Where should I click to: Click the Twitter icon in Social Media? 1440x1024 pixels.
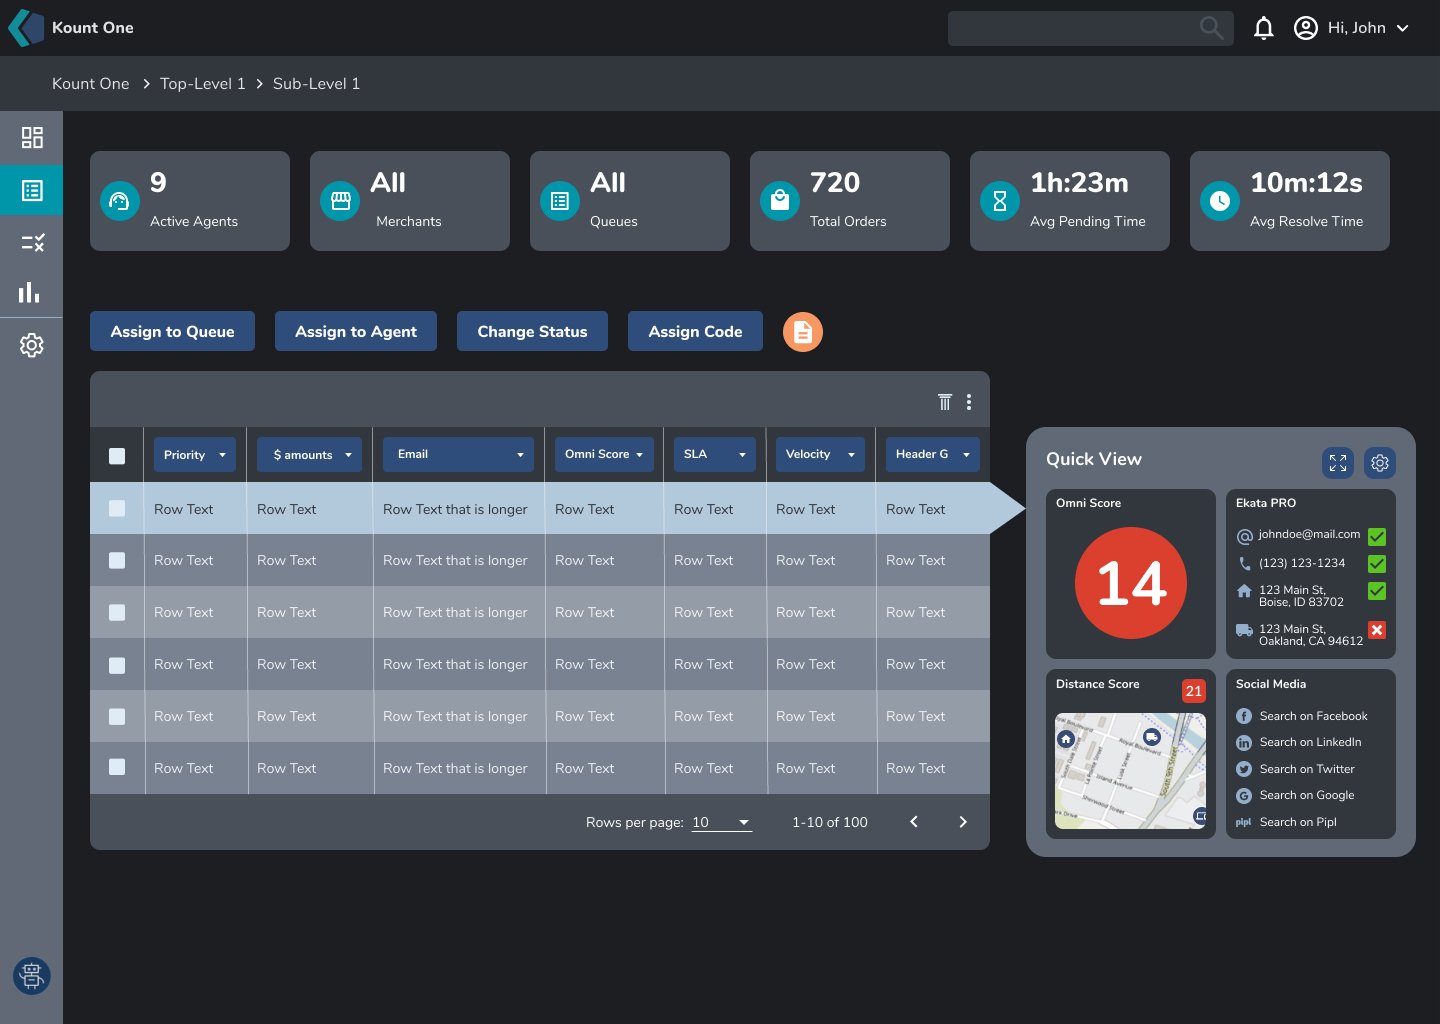1244,769
